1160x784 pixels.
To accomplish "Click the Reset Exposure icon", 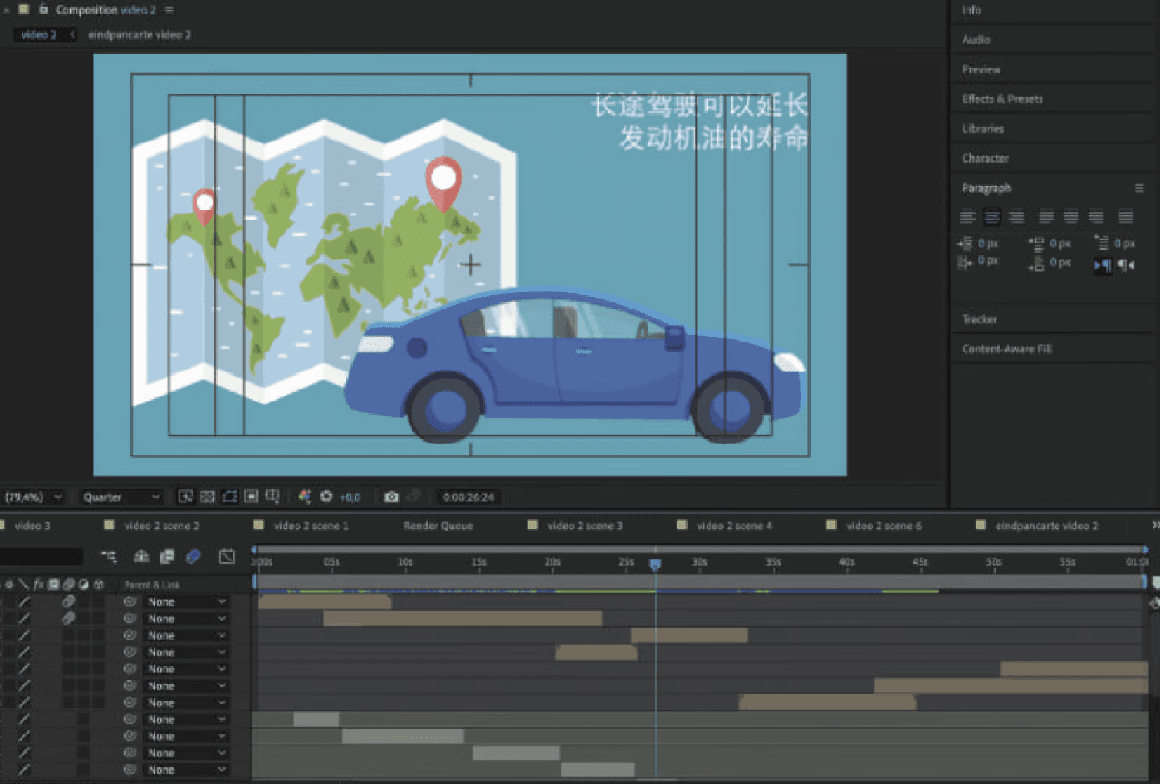I will point(326,496).
